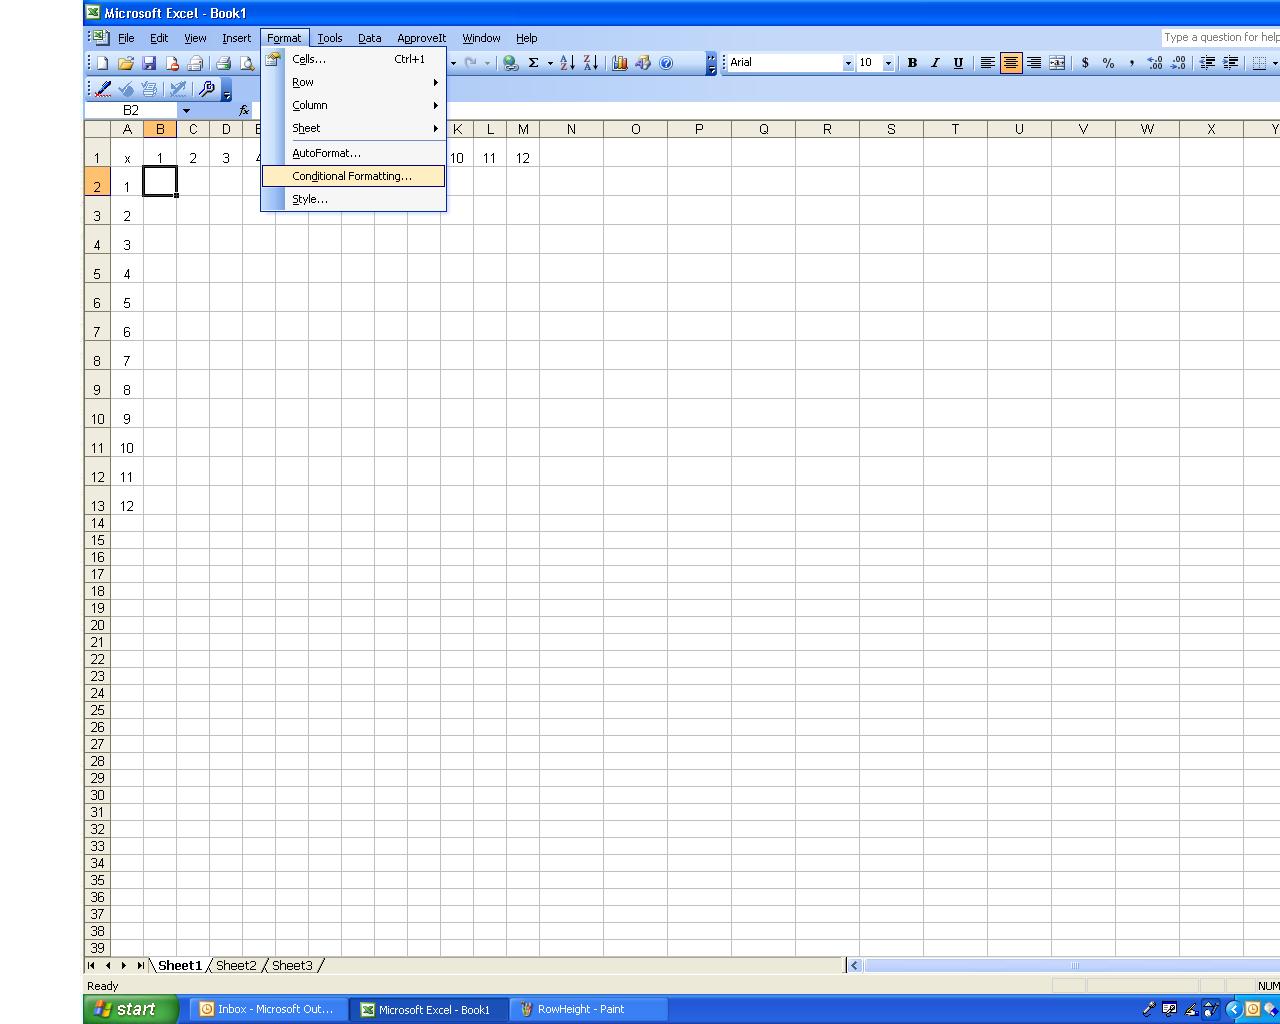Click the Sort Descending Z-A icon
1280x1024 pixels.
[x=591, y=63]
